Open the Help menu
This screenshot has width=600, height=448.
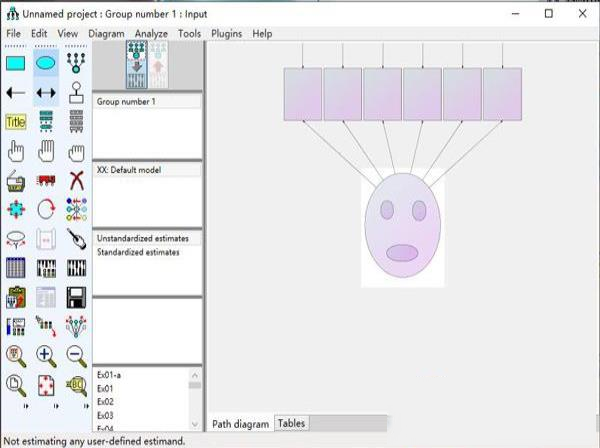click(262, 34)
